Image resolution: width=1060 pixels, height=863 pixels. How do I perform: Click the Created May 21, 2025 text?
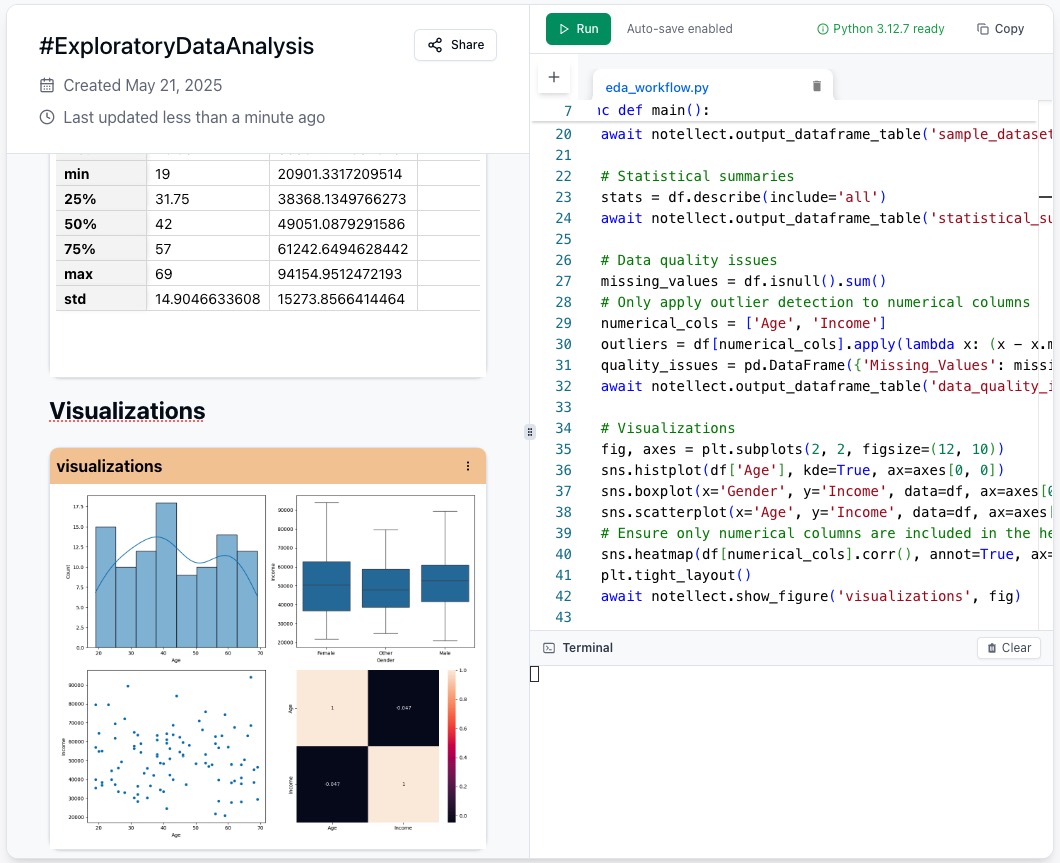[x=143, y=85]
